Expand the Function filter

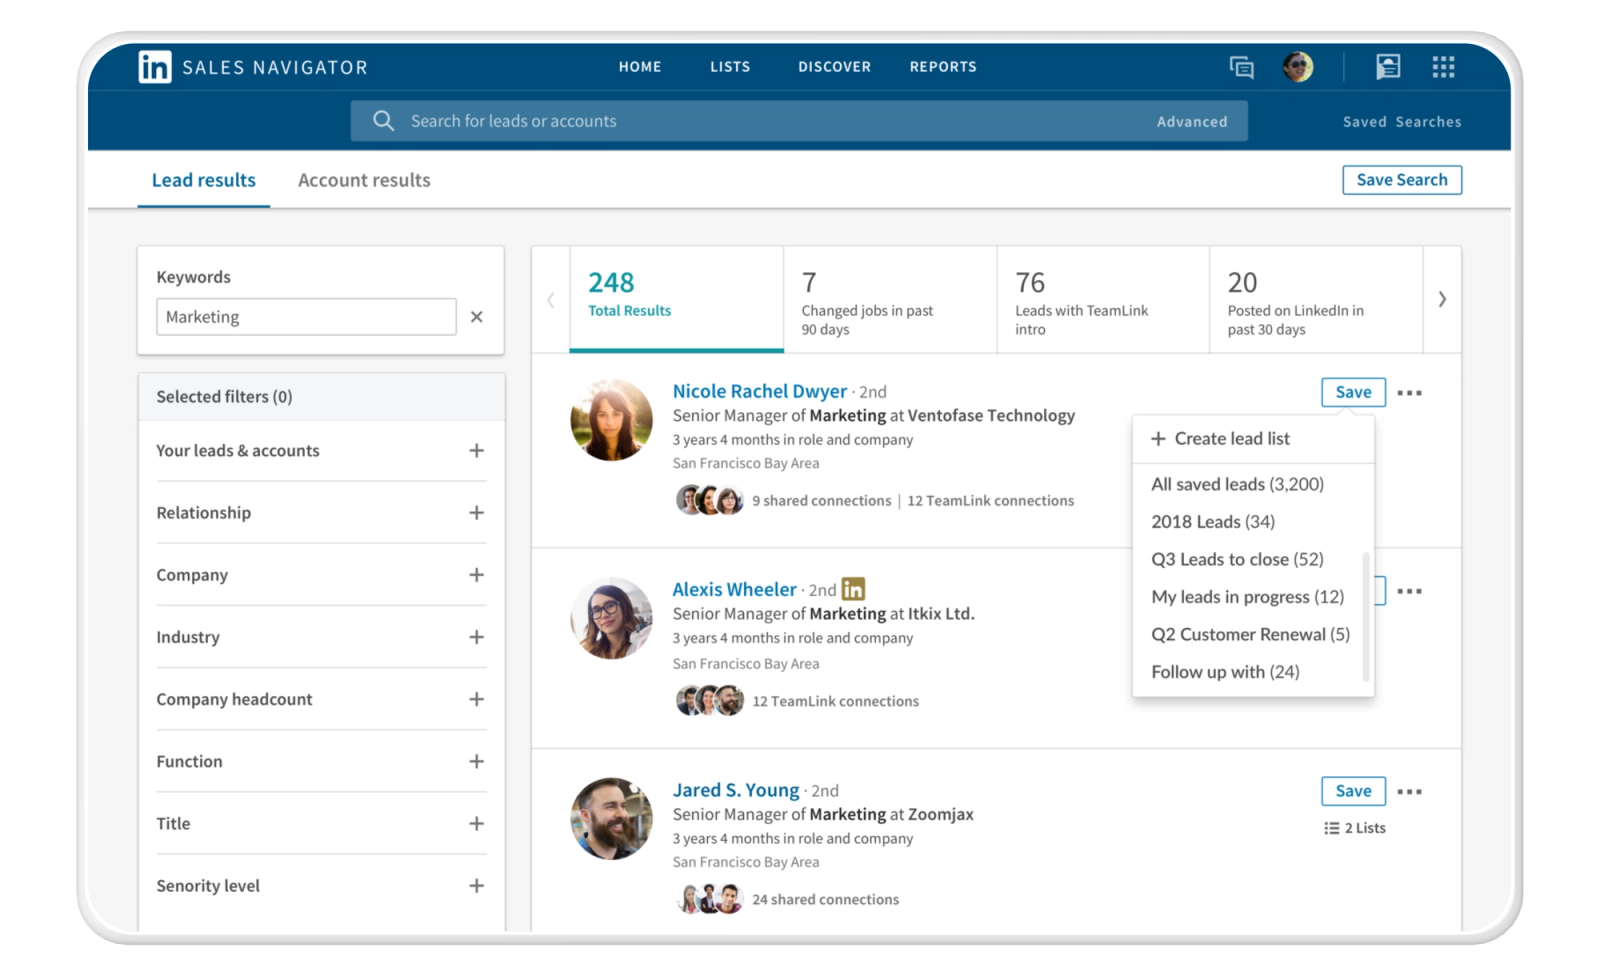(476, 761)
